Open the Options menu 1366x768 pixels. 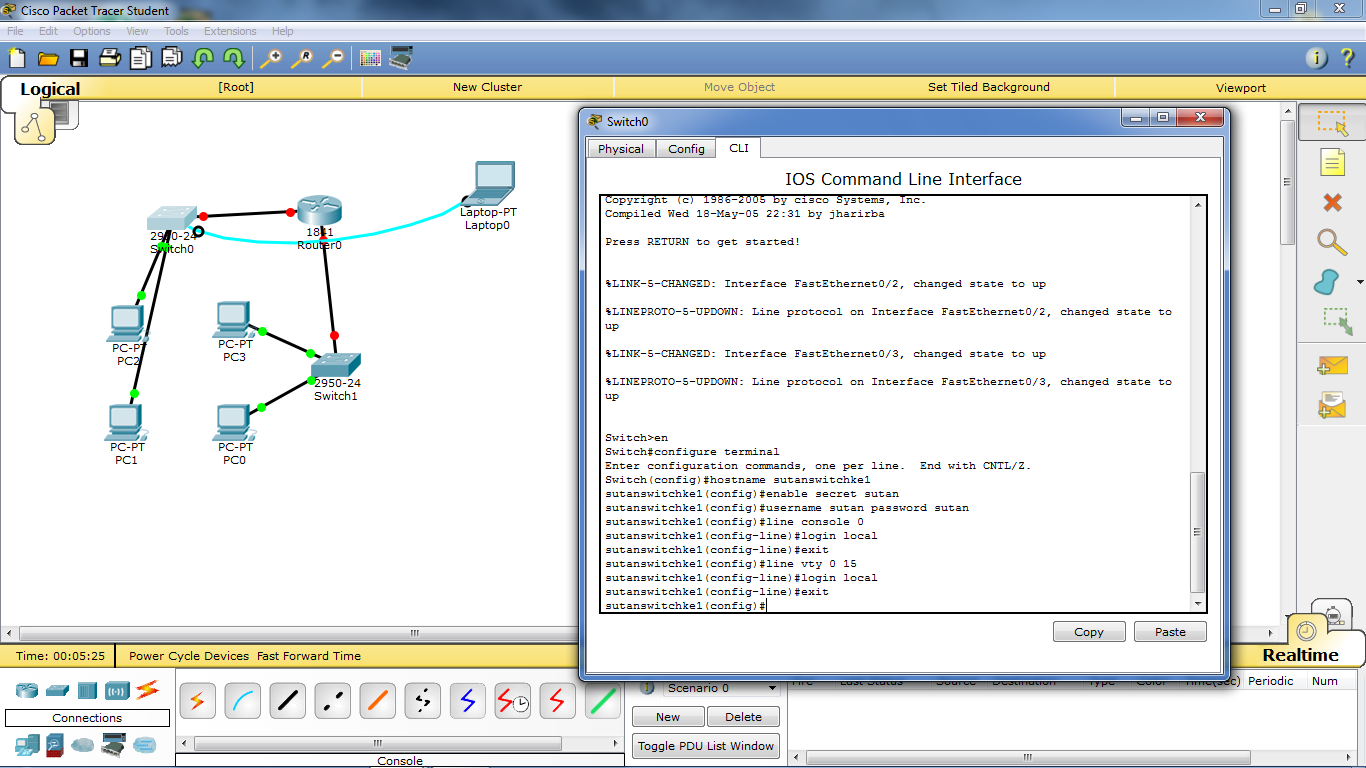tap(92, 31)
